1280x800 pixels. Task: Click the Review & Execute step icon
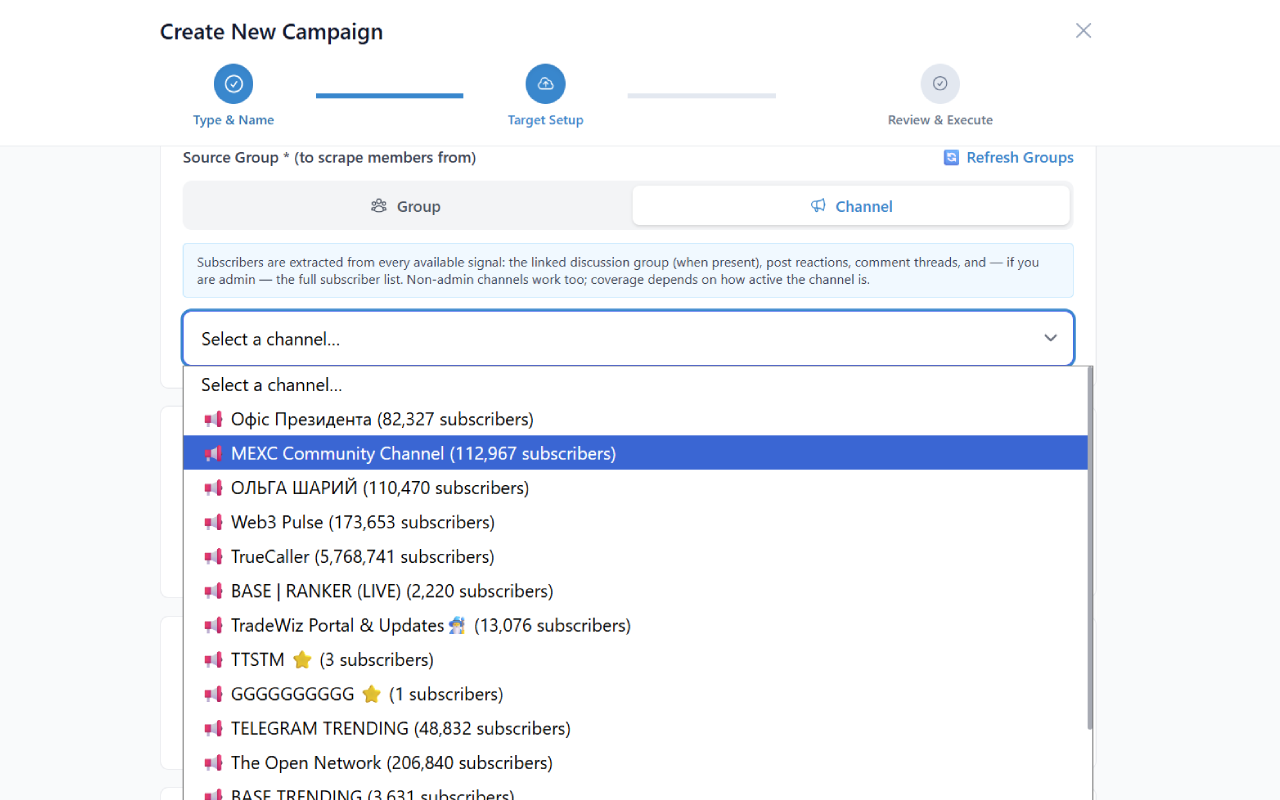click(x=940, y=84)
